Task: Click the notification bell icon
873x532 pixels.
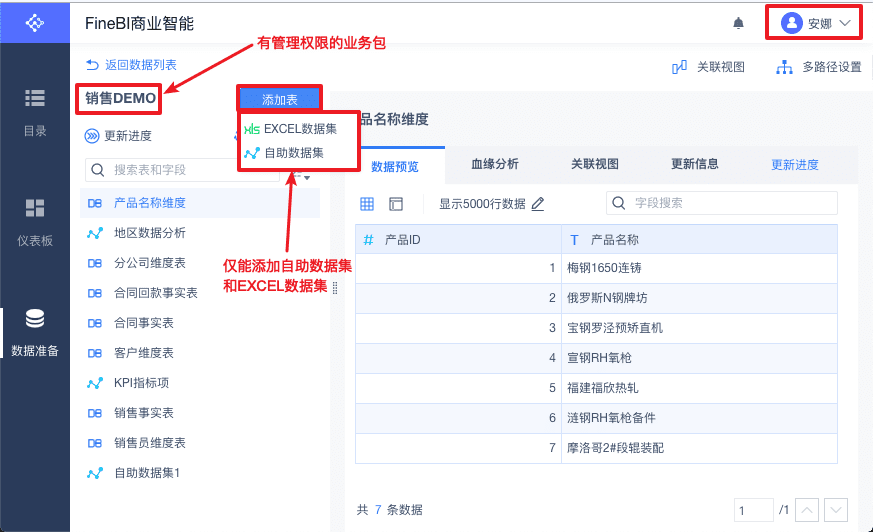Action: coord(738,22)
